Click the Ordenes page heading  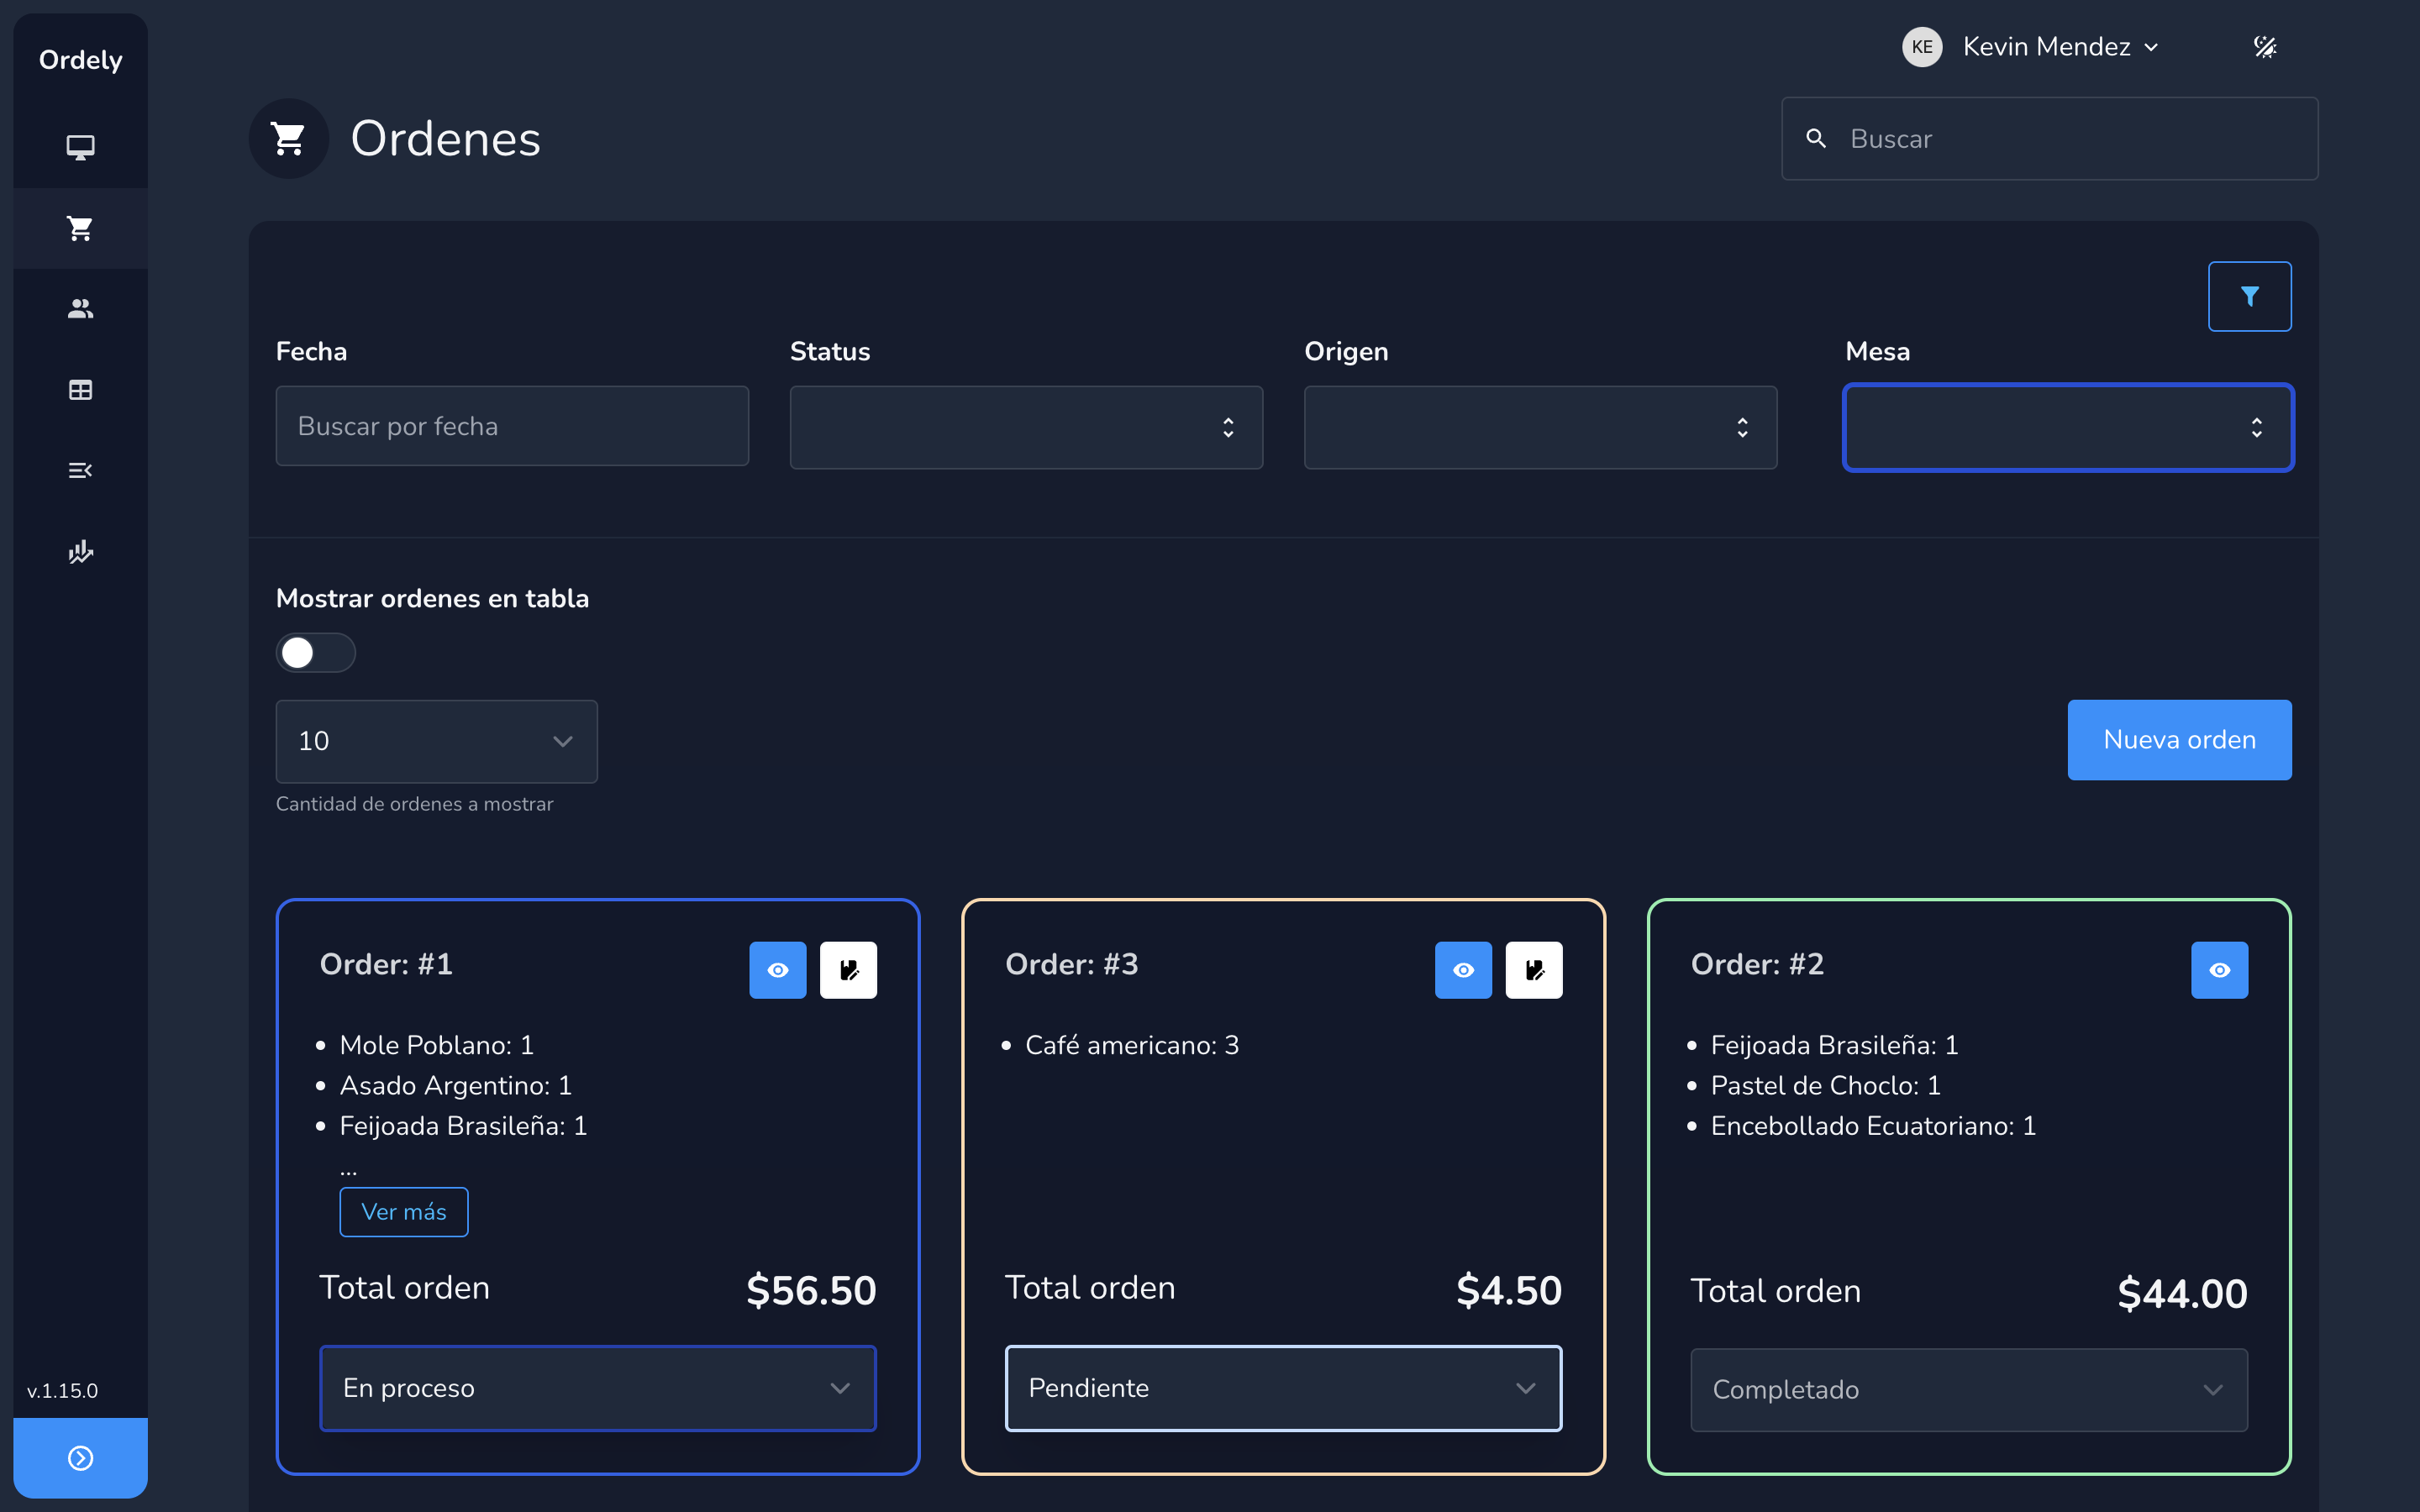(445, 139)
